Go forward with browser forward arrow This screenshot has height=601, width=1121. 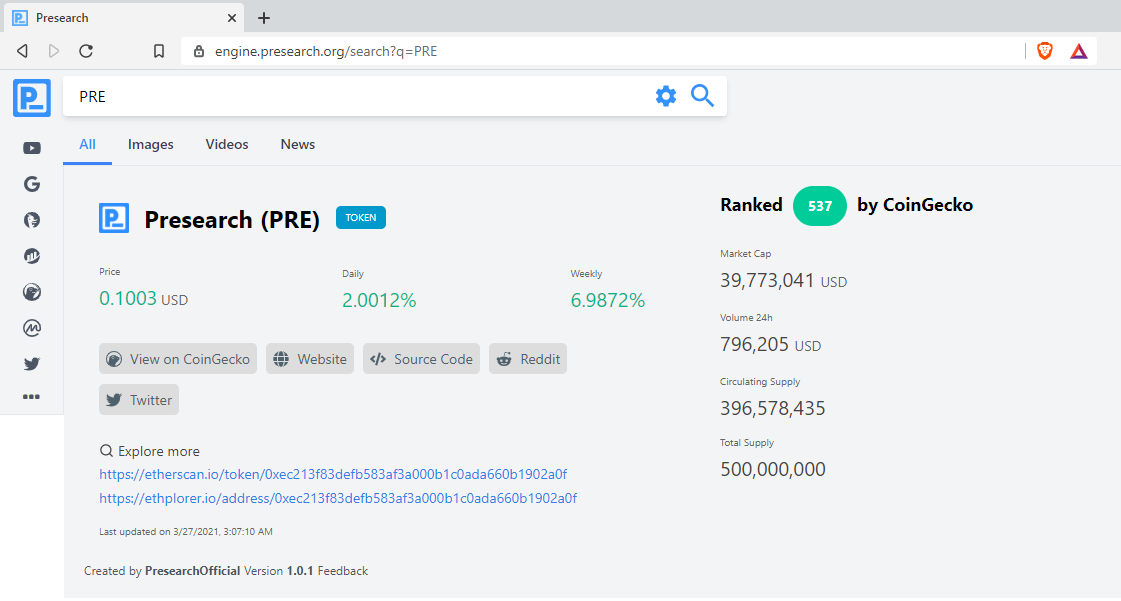(54, 51)
